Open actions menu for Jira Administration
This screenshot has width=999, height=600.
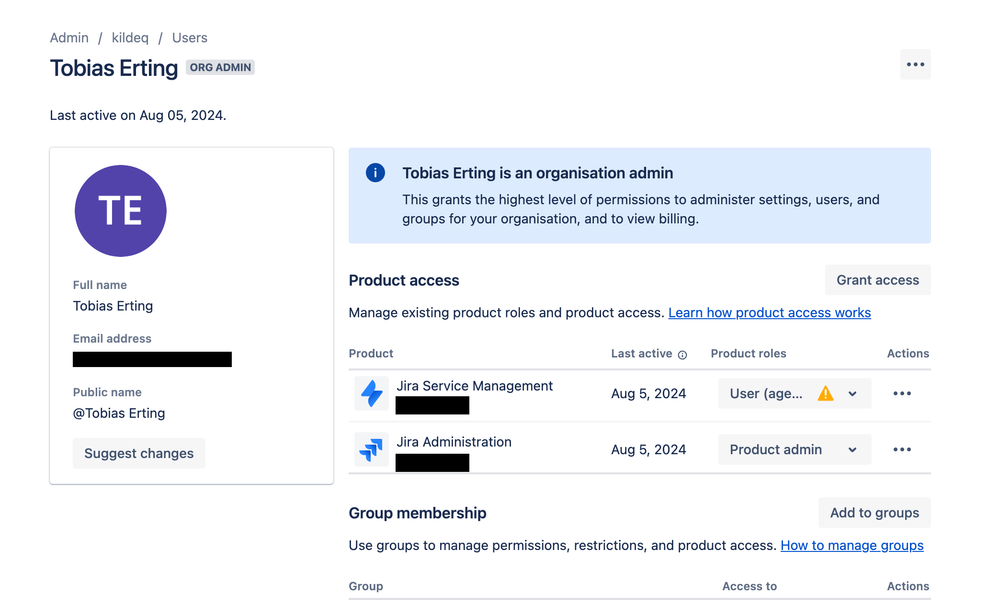pos(902,450)
